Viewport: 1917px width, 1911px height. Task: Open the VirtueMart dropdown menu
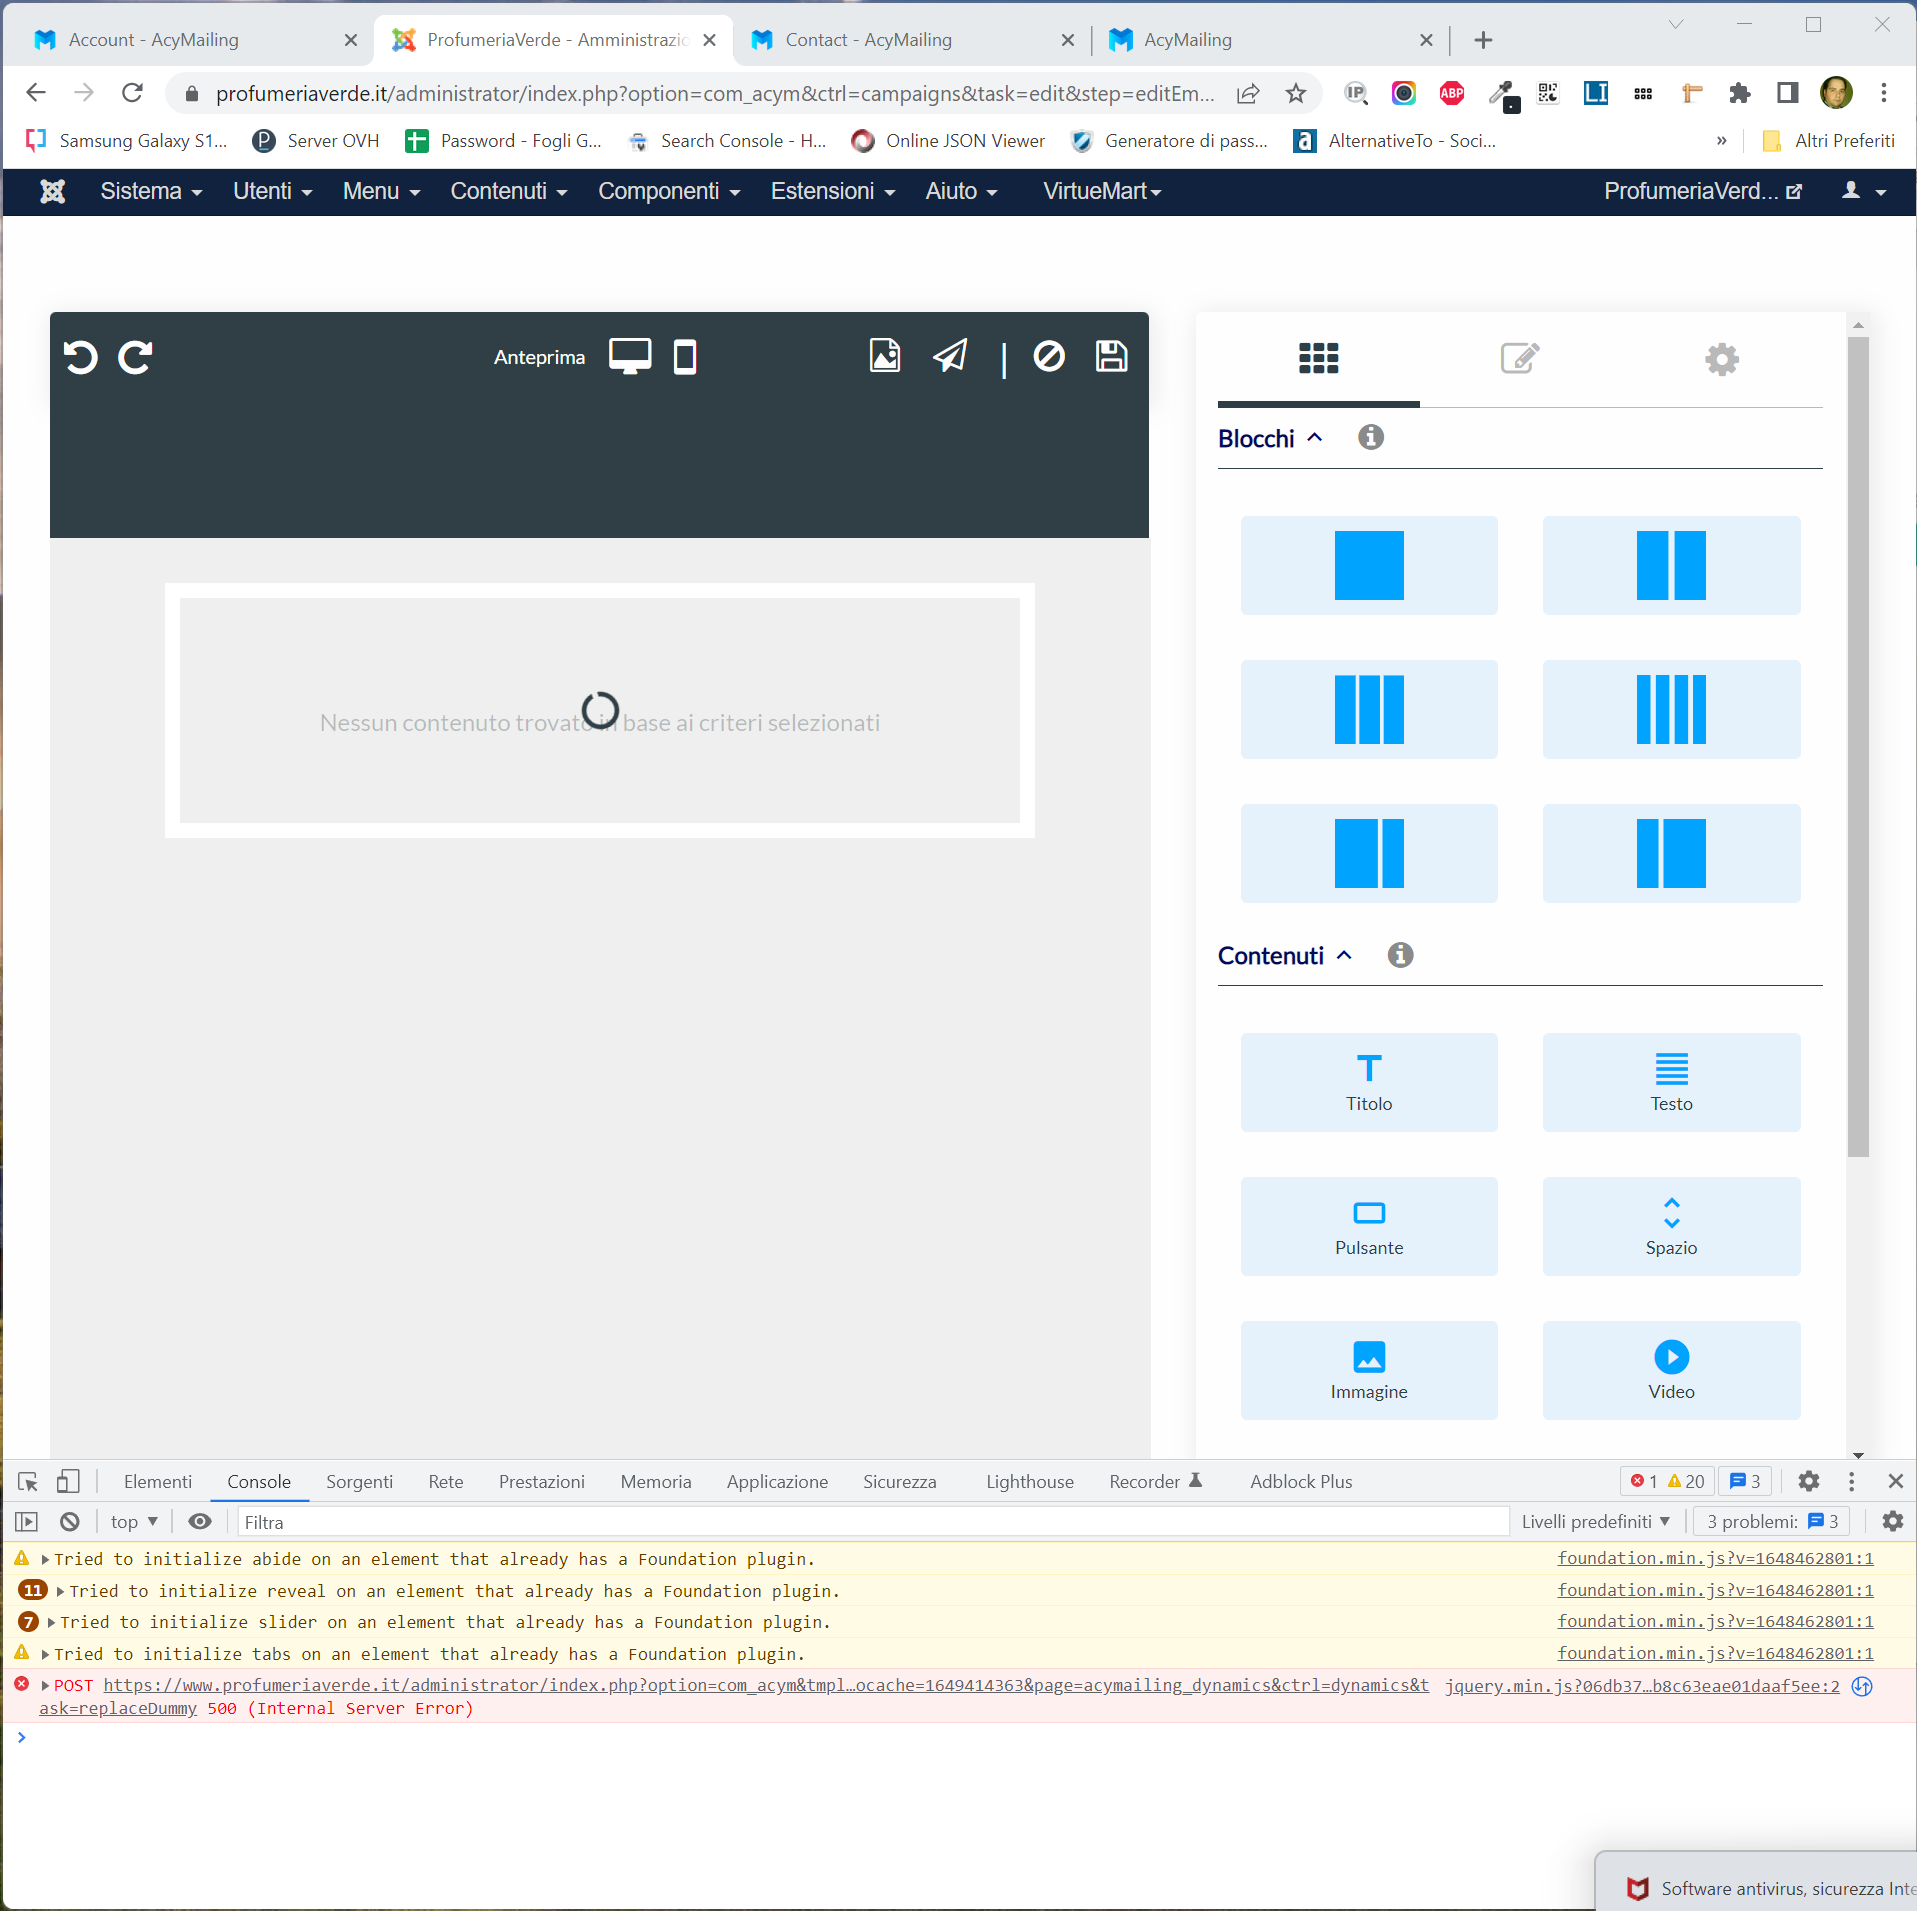click(x=1102, y=191)
